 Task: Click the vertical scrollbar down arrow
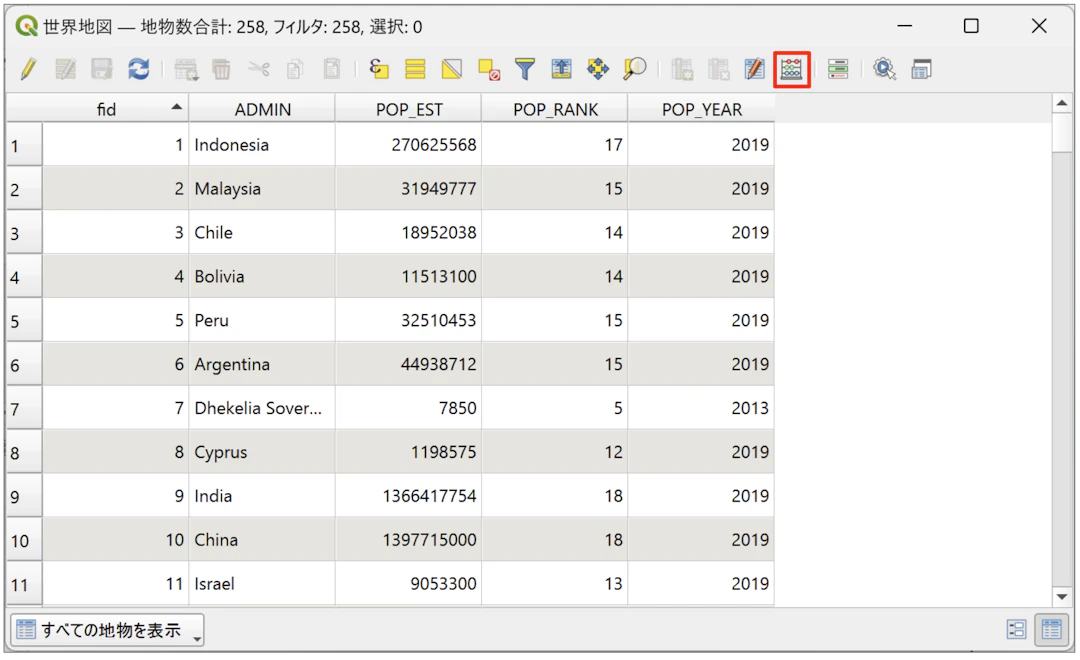point(1062,596)
